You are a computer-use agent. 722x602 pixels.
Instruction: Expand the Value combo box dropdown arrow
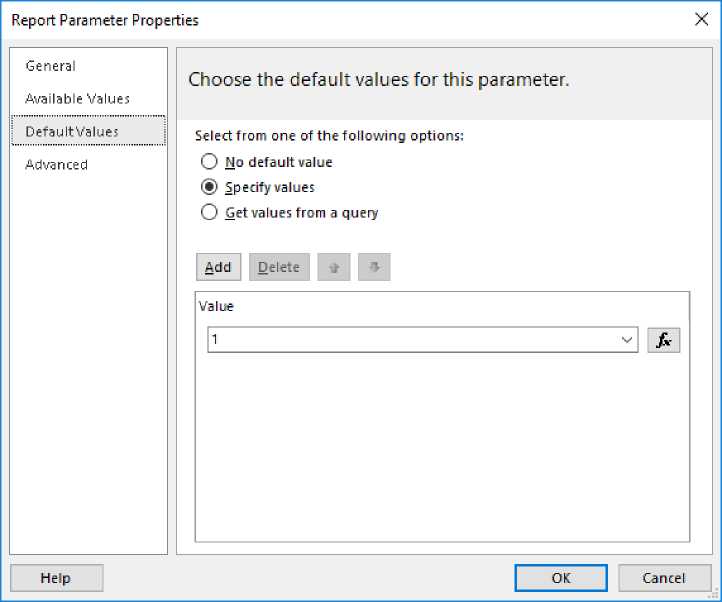point(627,340)
